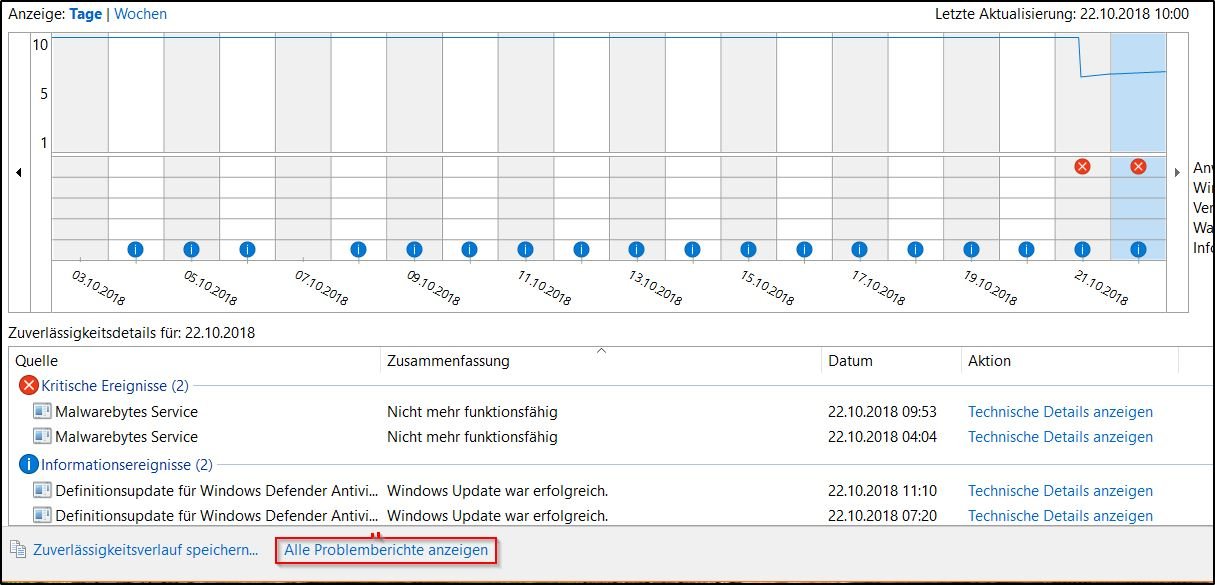Switch view to Wochen
The height and width of the screenshot is (585, 1215).
pos(141,14)
